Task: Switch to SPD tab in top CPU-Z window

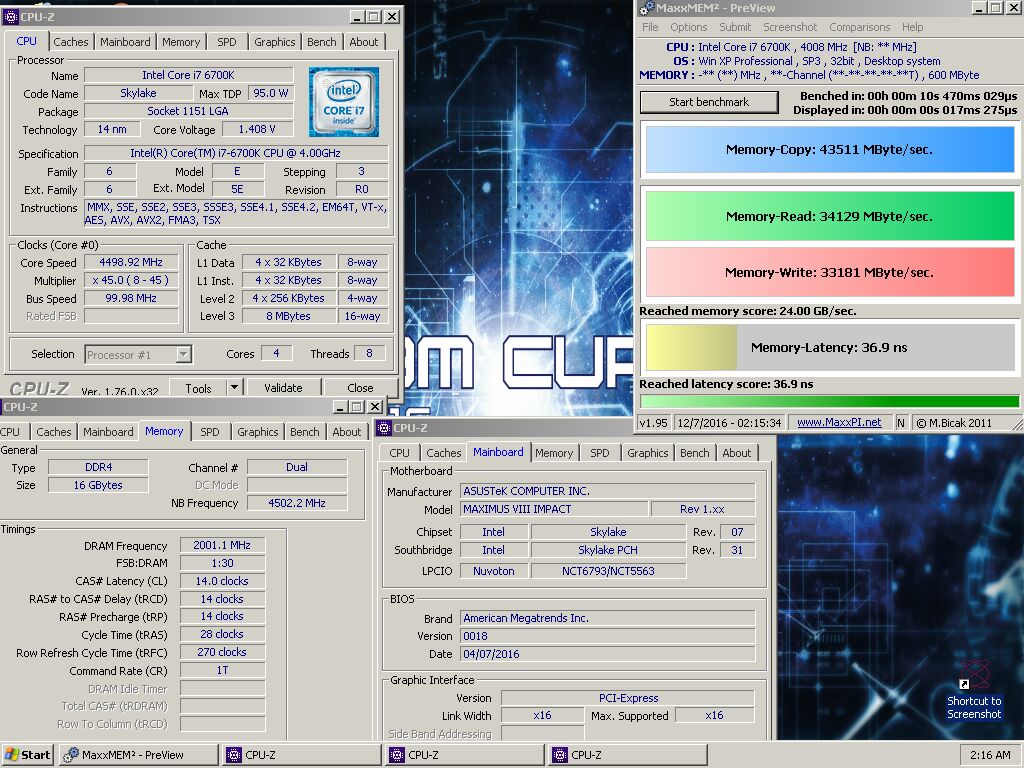Action: pos(227,42)
